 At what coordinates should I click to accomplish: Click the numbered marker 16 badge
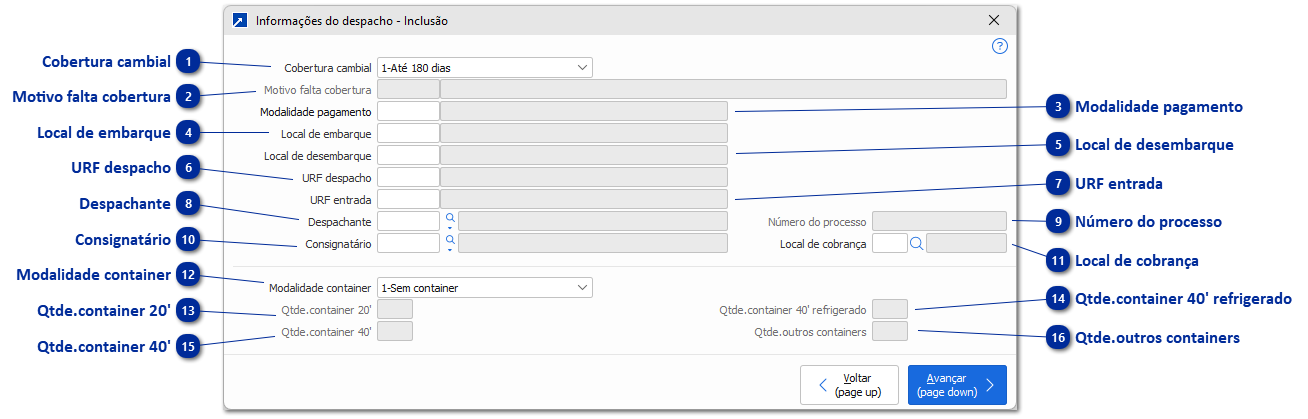coord(1057,338)
